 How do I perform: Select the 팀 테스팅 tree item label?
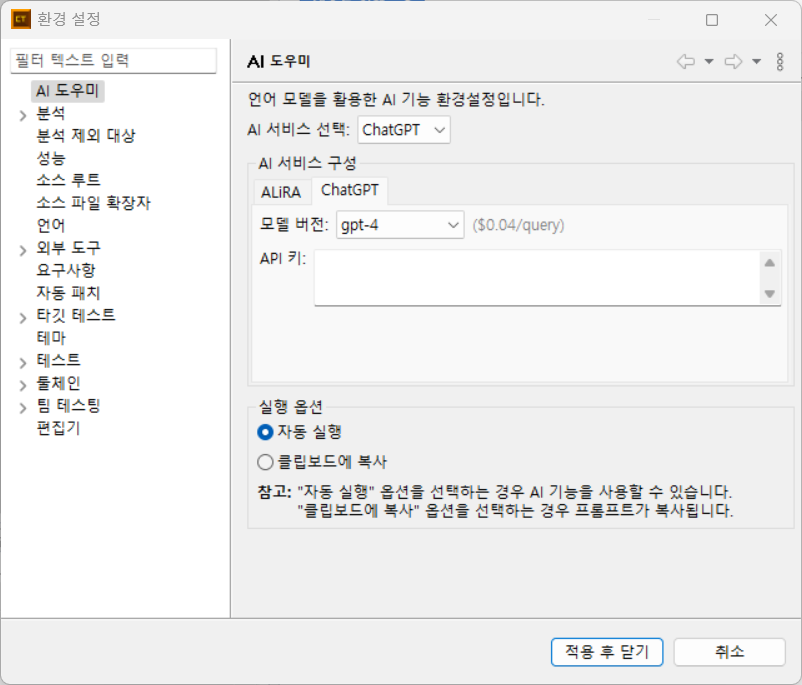point(69,406)
